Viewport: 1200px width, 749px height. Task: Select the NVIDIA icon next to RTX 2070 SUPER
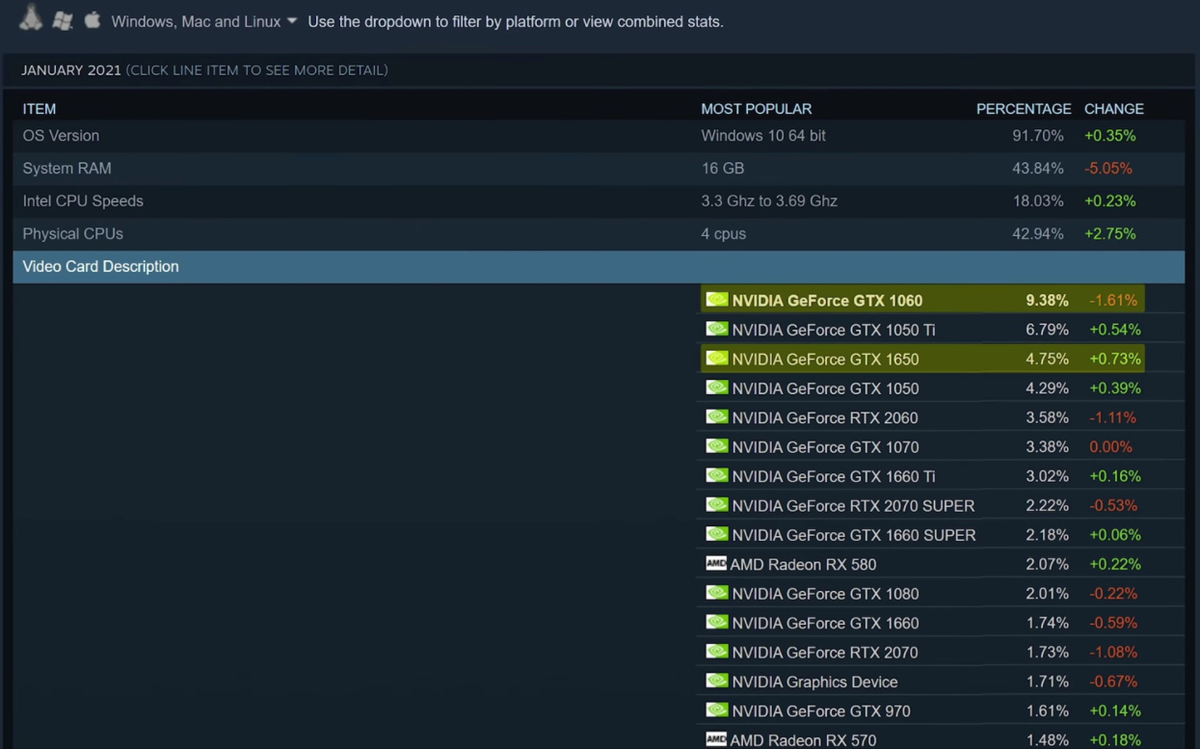717,505
